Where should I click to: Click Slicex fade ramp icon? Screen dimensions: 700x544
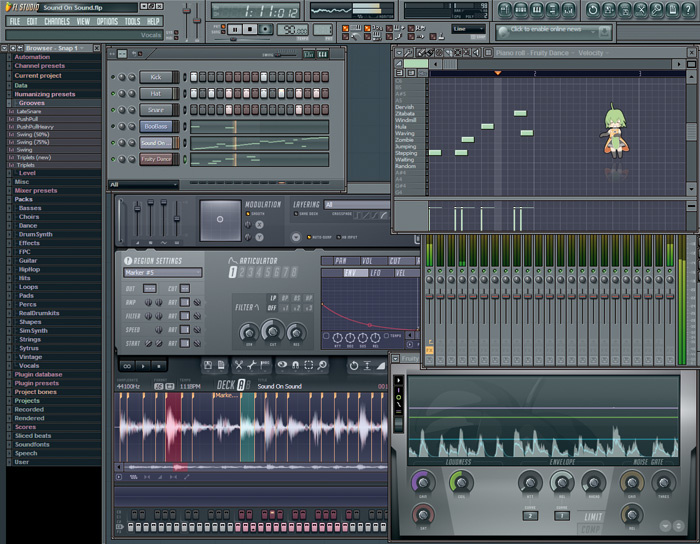[380, 366]
